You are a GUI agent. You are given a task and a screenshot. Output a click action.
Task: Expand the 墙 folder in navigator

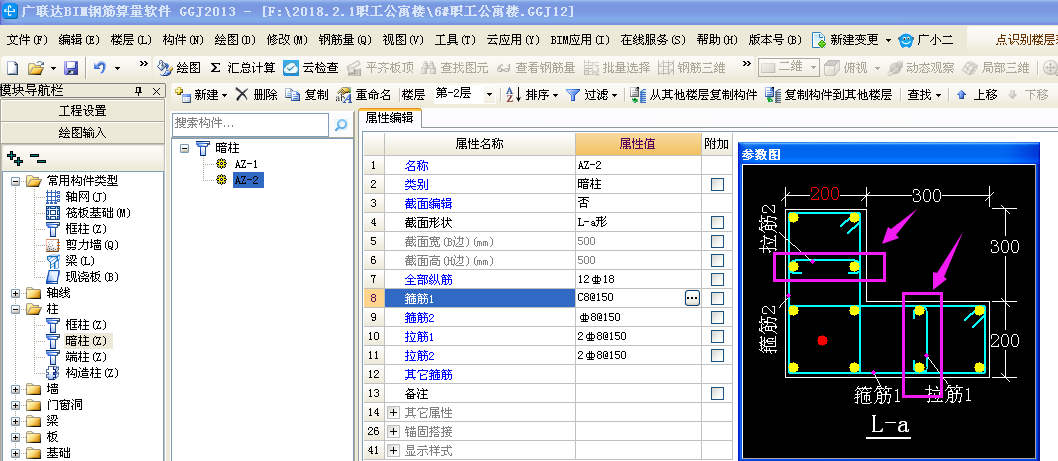(x=16, y=389)
